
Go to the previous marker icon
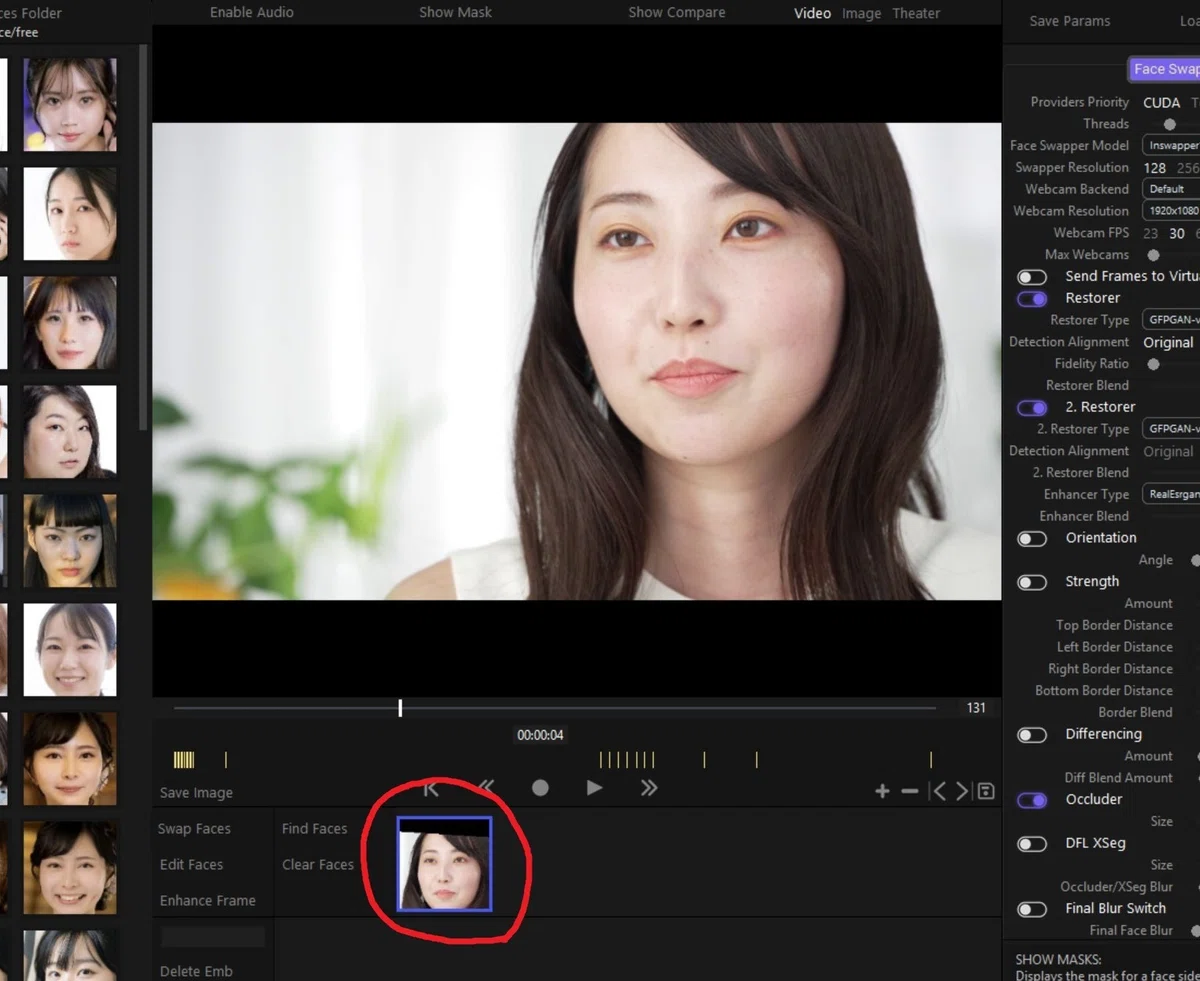[x=938, y=791]
